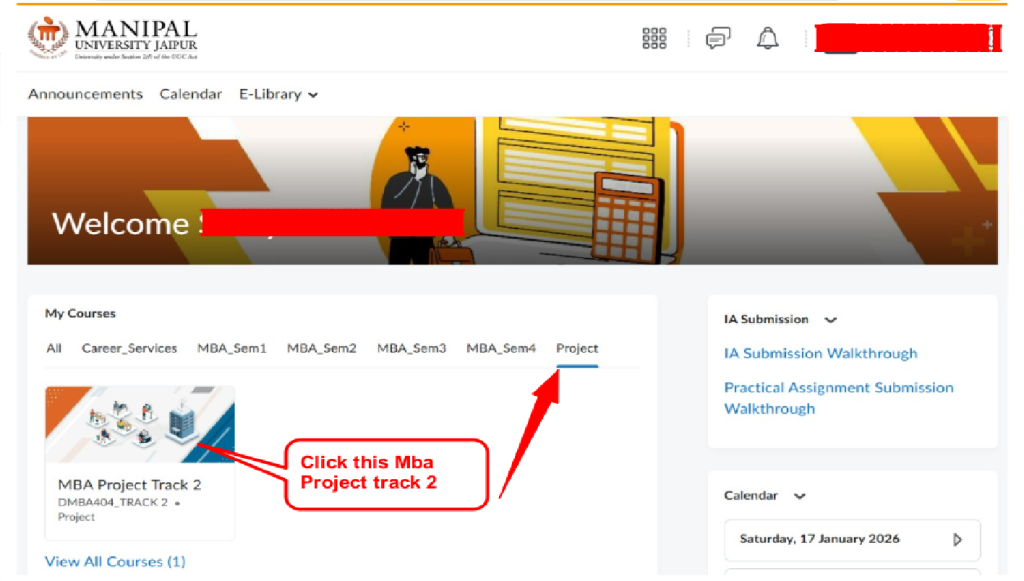Select the MBA_Sem4 tab
This screenshot has height=581, width=1024.
501,349
